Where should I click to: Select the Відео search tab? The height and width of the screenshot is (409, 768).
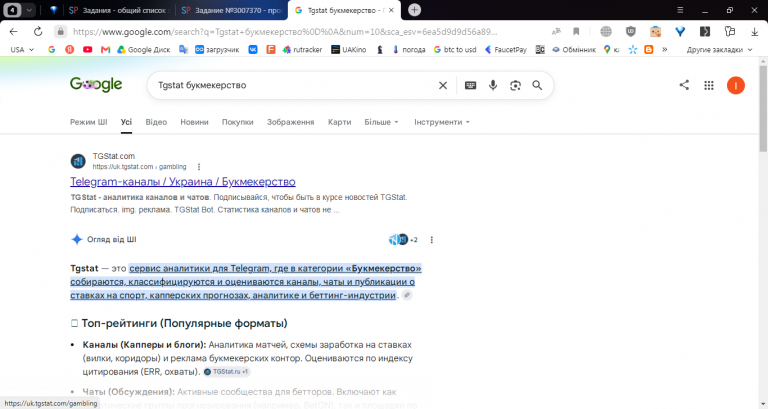[x=156, y=122]
